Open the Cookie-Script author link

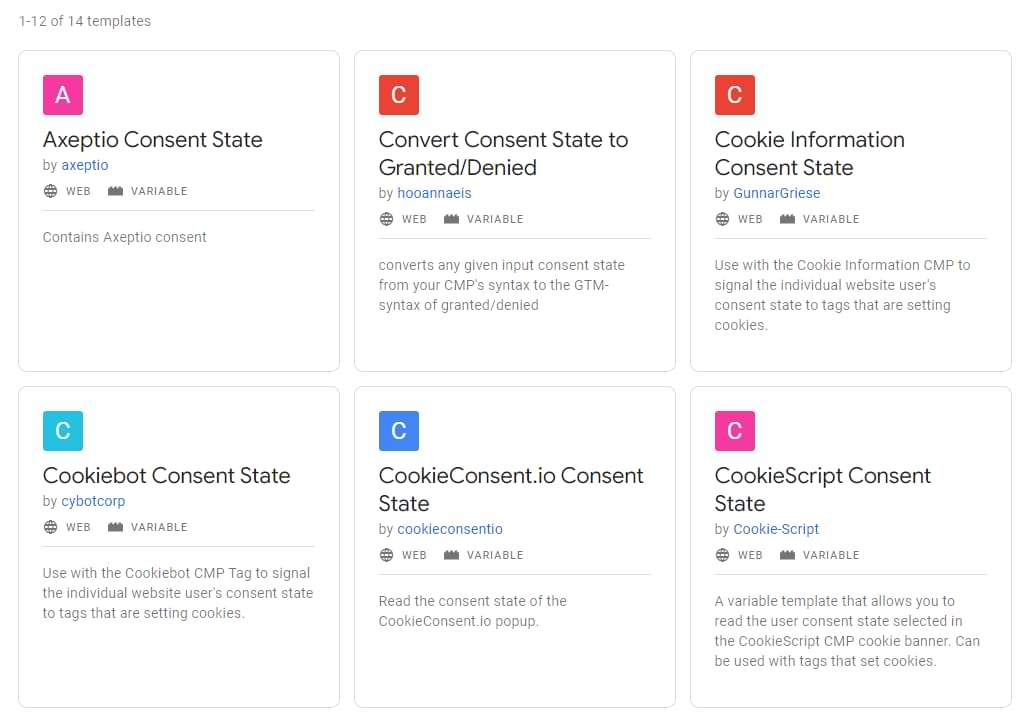[x=776, y=529]
